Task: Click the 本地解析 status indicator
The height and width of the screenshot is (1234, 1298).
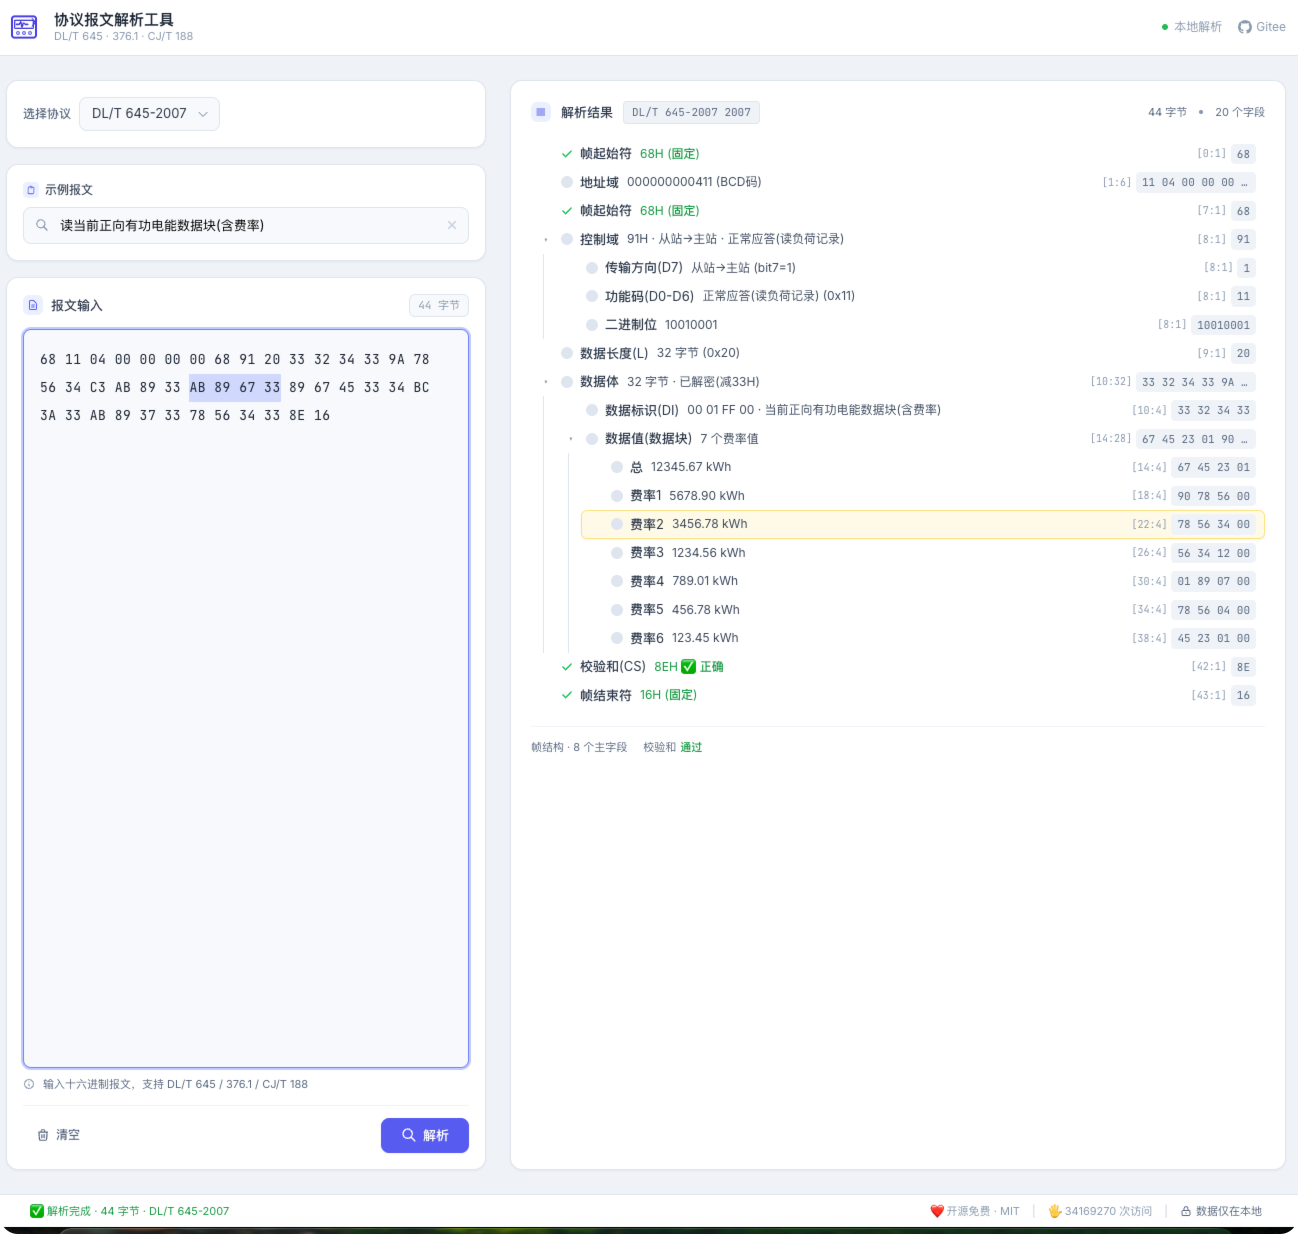Action: 1192,27
